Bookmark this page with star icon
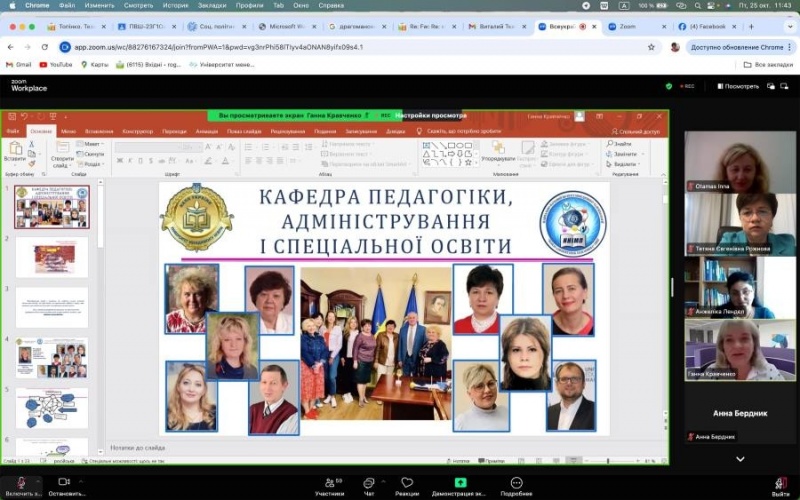 tap(651, 46)
